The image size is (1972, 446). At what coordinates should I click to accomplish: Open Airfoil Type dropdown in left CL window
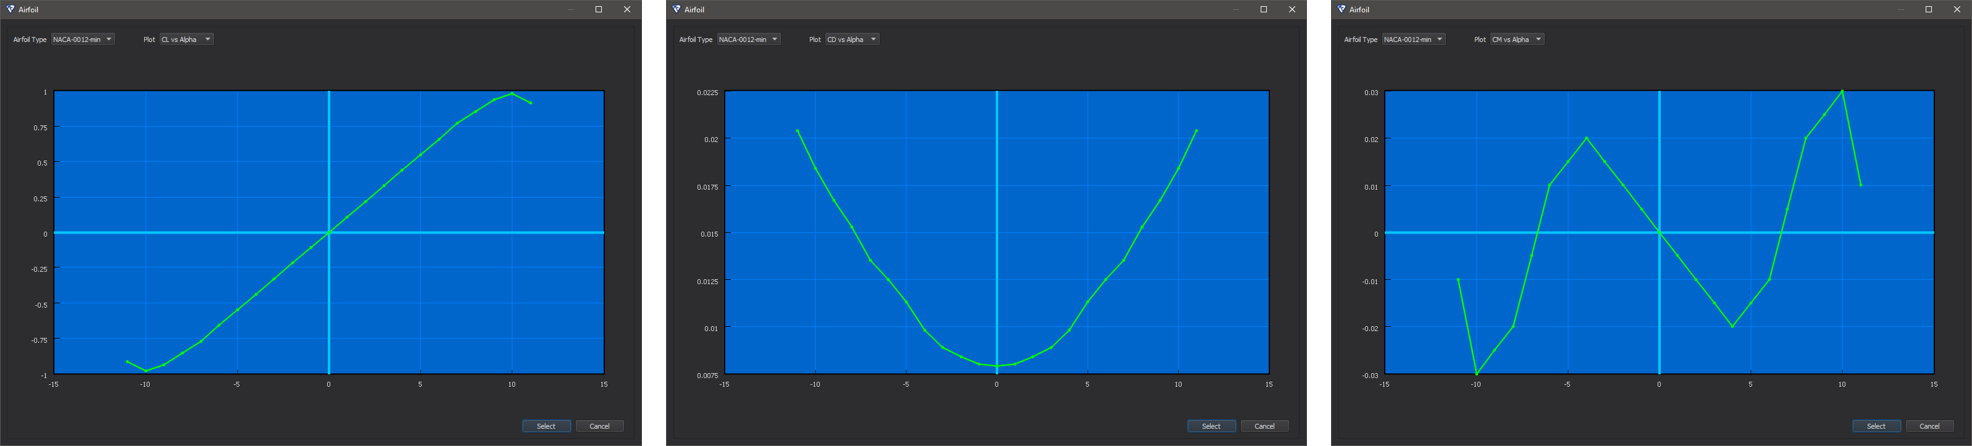(x=83, y=40)
